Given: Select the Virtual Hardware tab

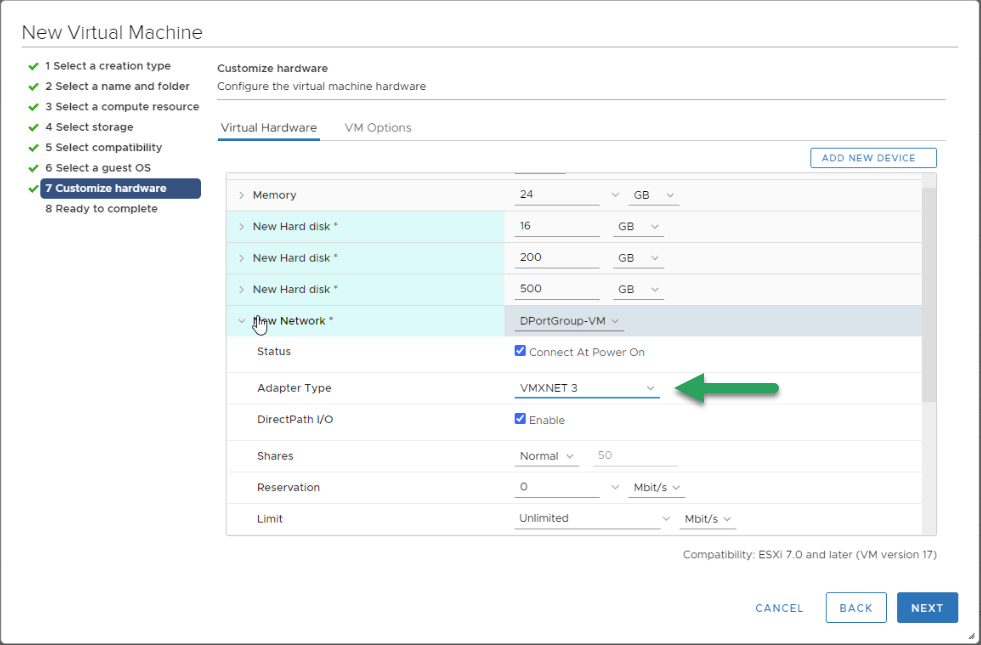Looking at the screenshot, I should (x=268, y=128).
